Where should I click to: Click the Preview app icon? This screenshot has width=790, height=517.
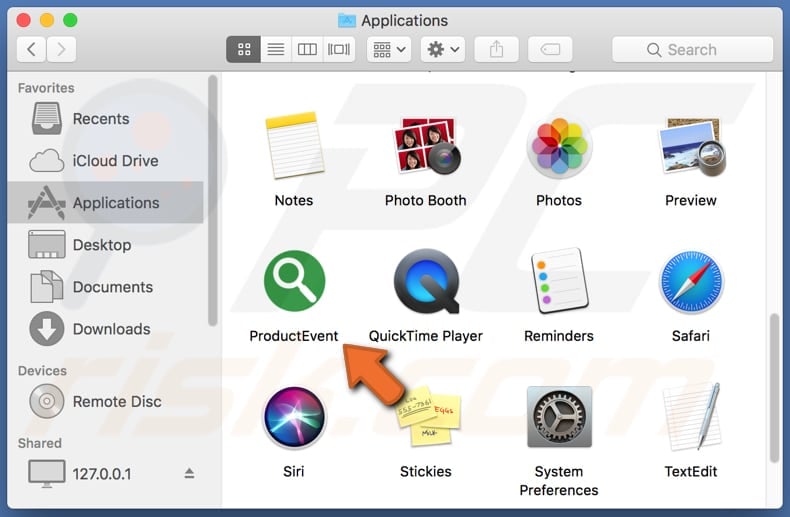tap(691, 146)
